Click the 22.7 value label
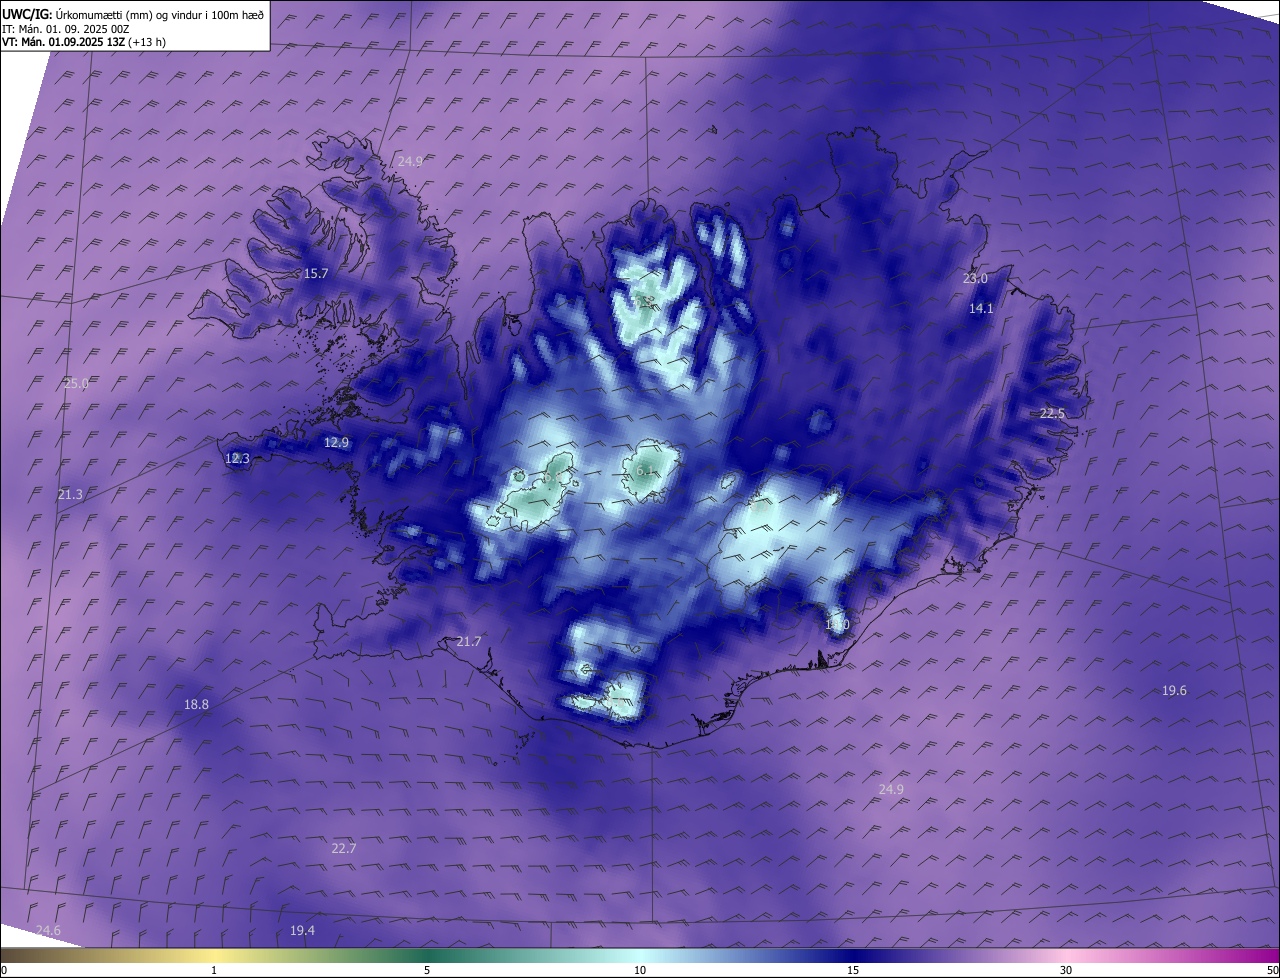 (343, 848)
